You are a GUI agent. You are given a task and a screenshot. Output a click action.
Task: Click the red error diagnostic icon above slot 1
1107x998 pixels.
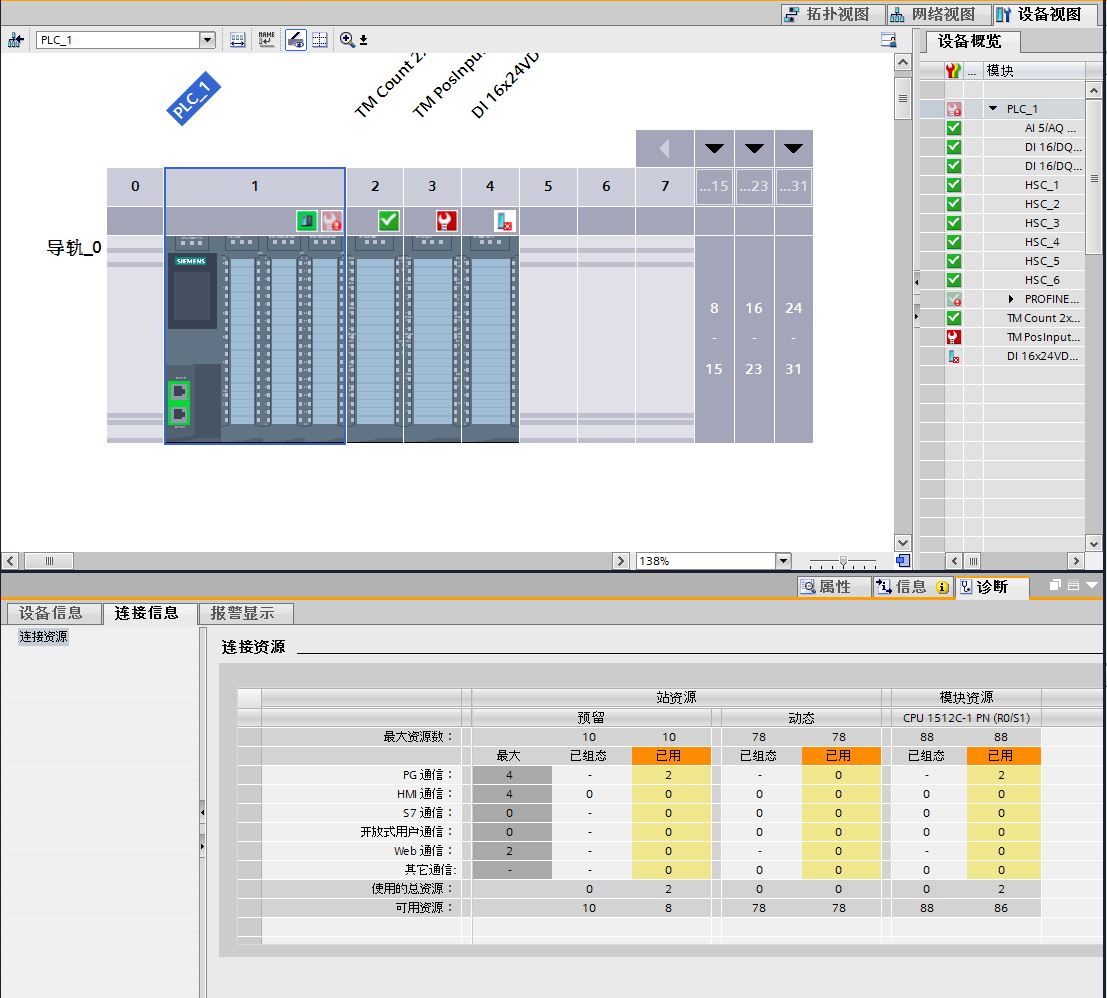[x=332, y=221]
